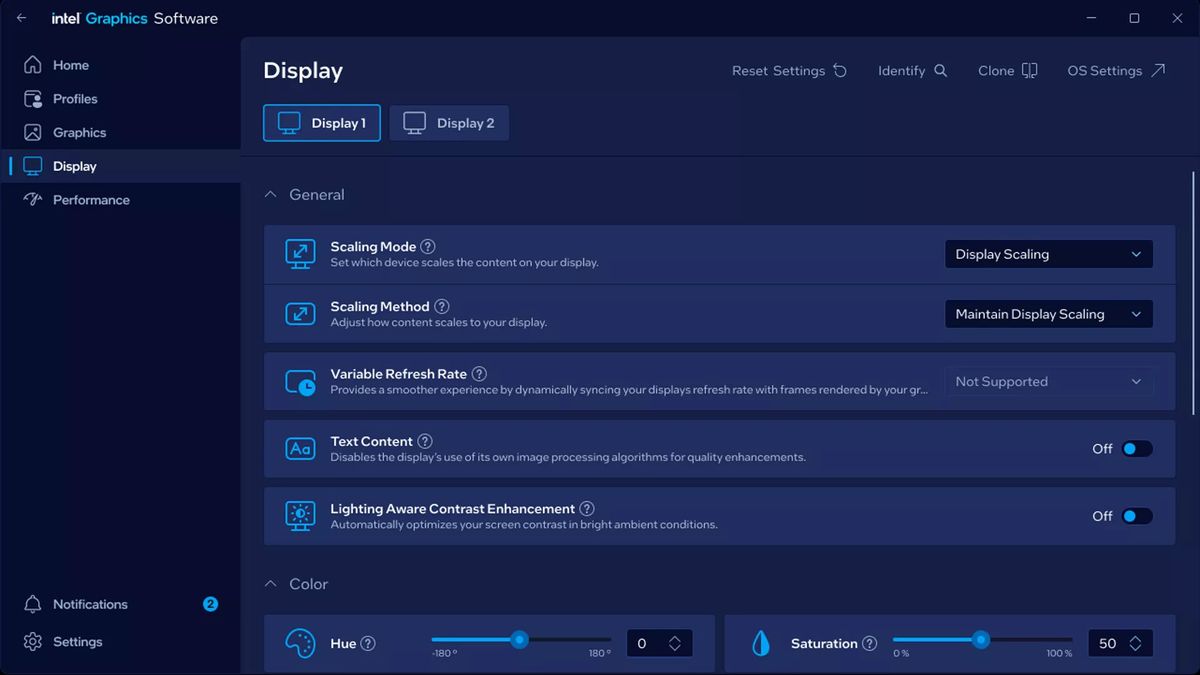Open the Scaling Mode dropdown
The height and width of the screenshot is (675, 1200).
coord(1048,254)
